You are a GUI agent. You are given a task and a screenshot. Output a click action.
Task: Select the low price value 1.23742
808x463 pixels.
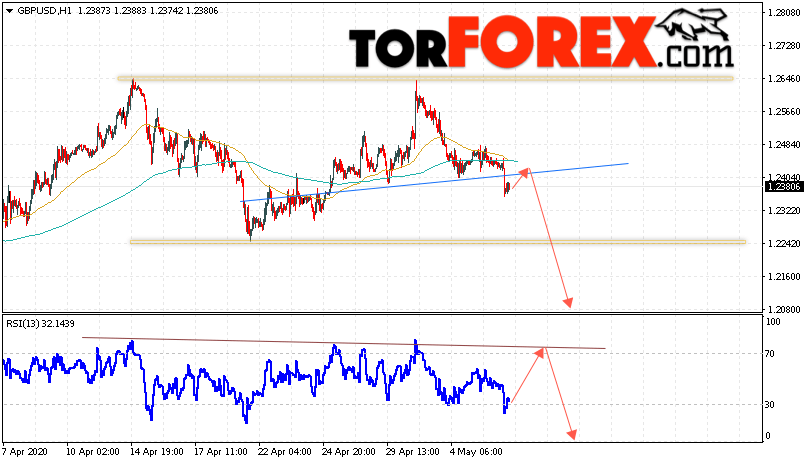tap(166, 11)
